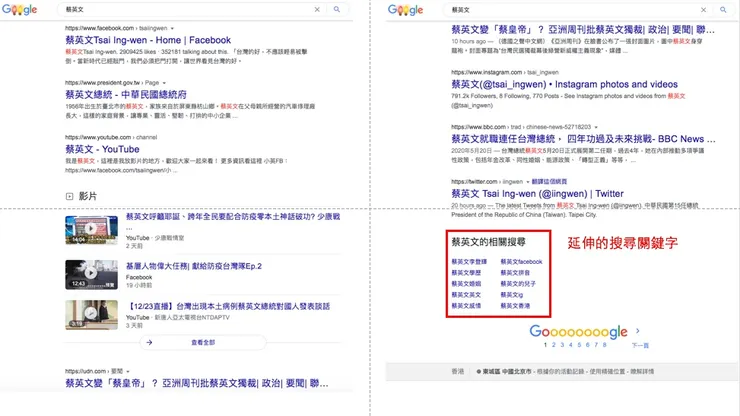Click footer link 瞭解詳情
740x416 pixels.
tap(642, 372)
